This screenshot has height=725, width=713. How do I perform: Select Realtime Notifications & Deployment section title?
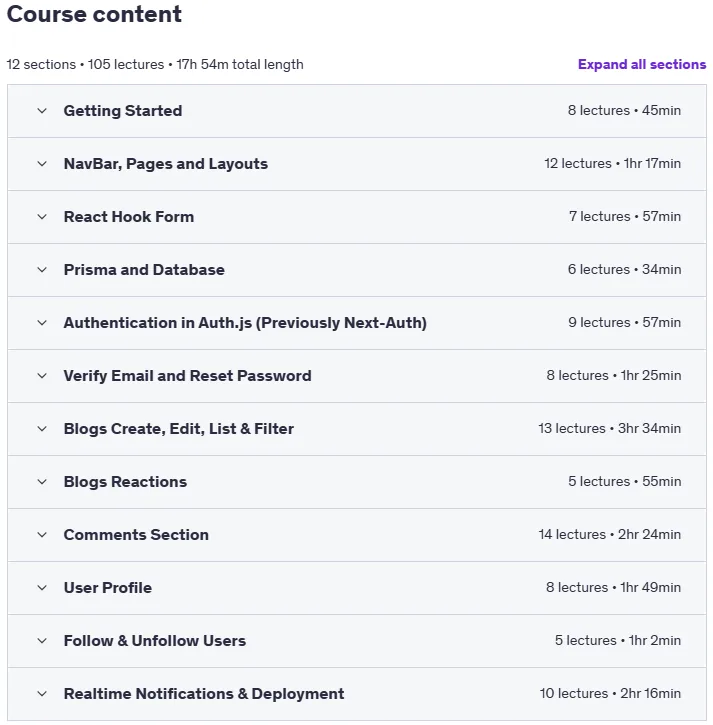pos(204,694)
